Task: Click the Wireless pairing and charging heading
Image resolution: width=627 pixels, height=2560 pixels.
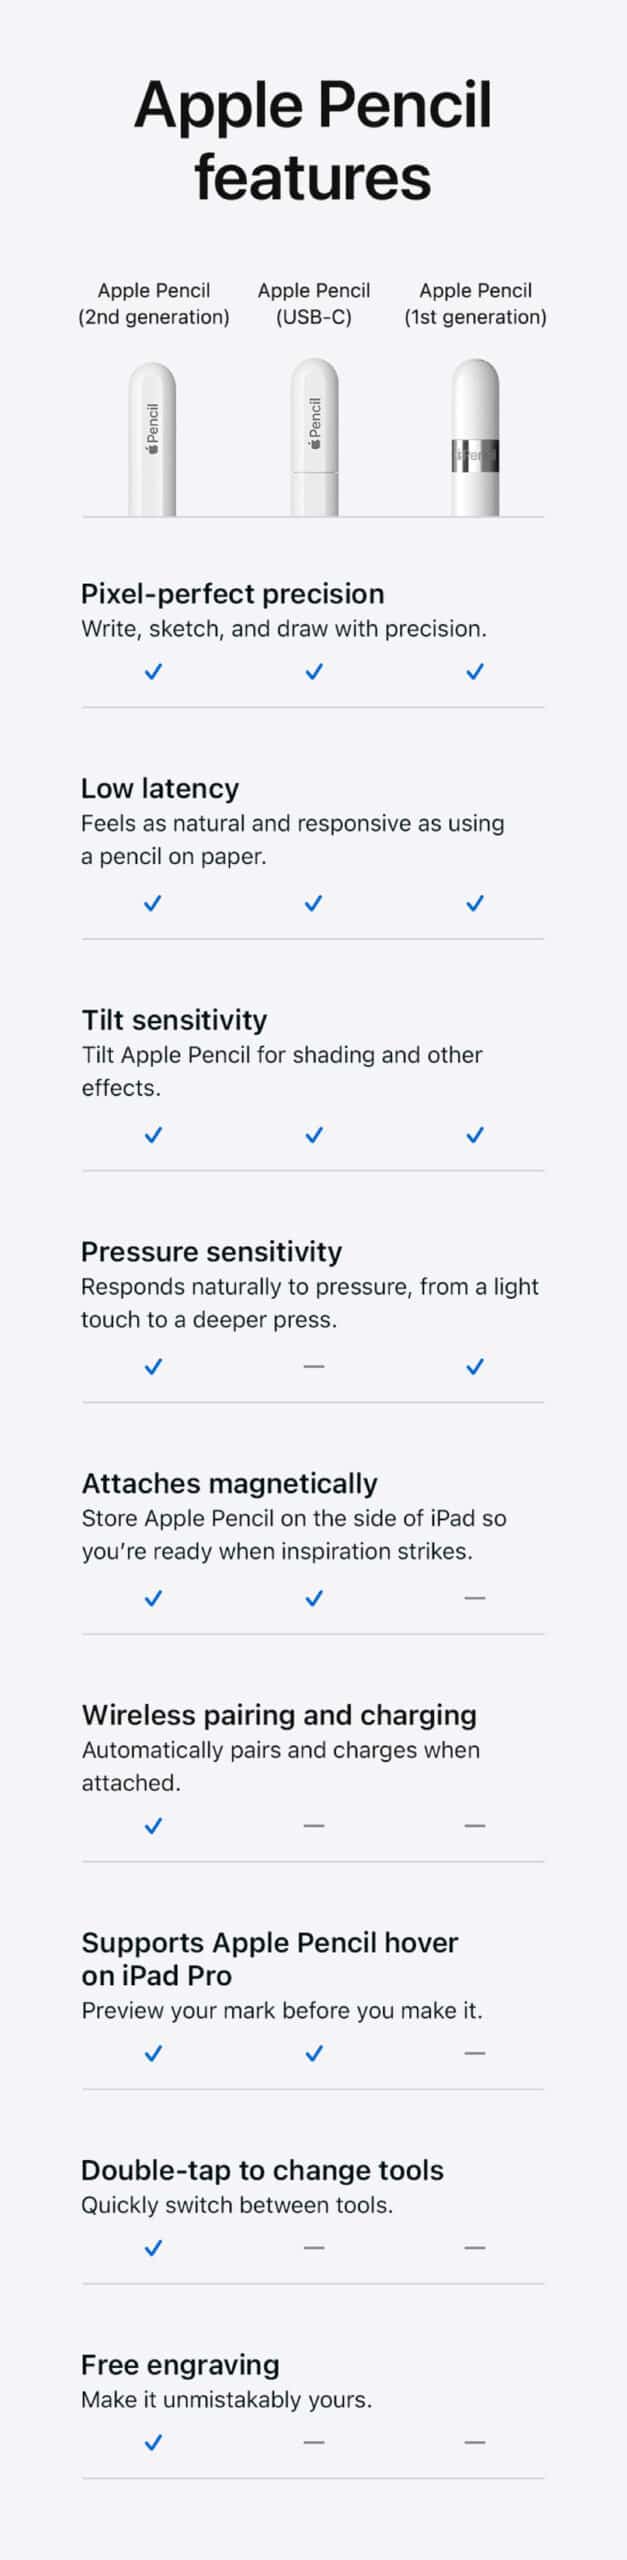Action: (279, 1714)
